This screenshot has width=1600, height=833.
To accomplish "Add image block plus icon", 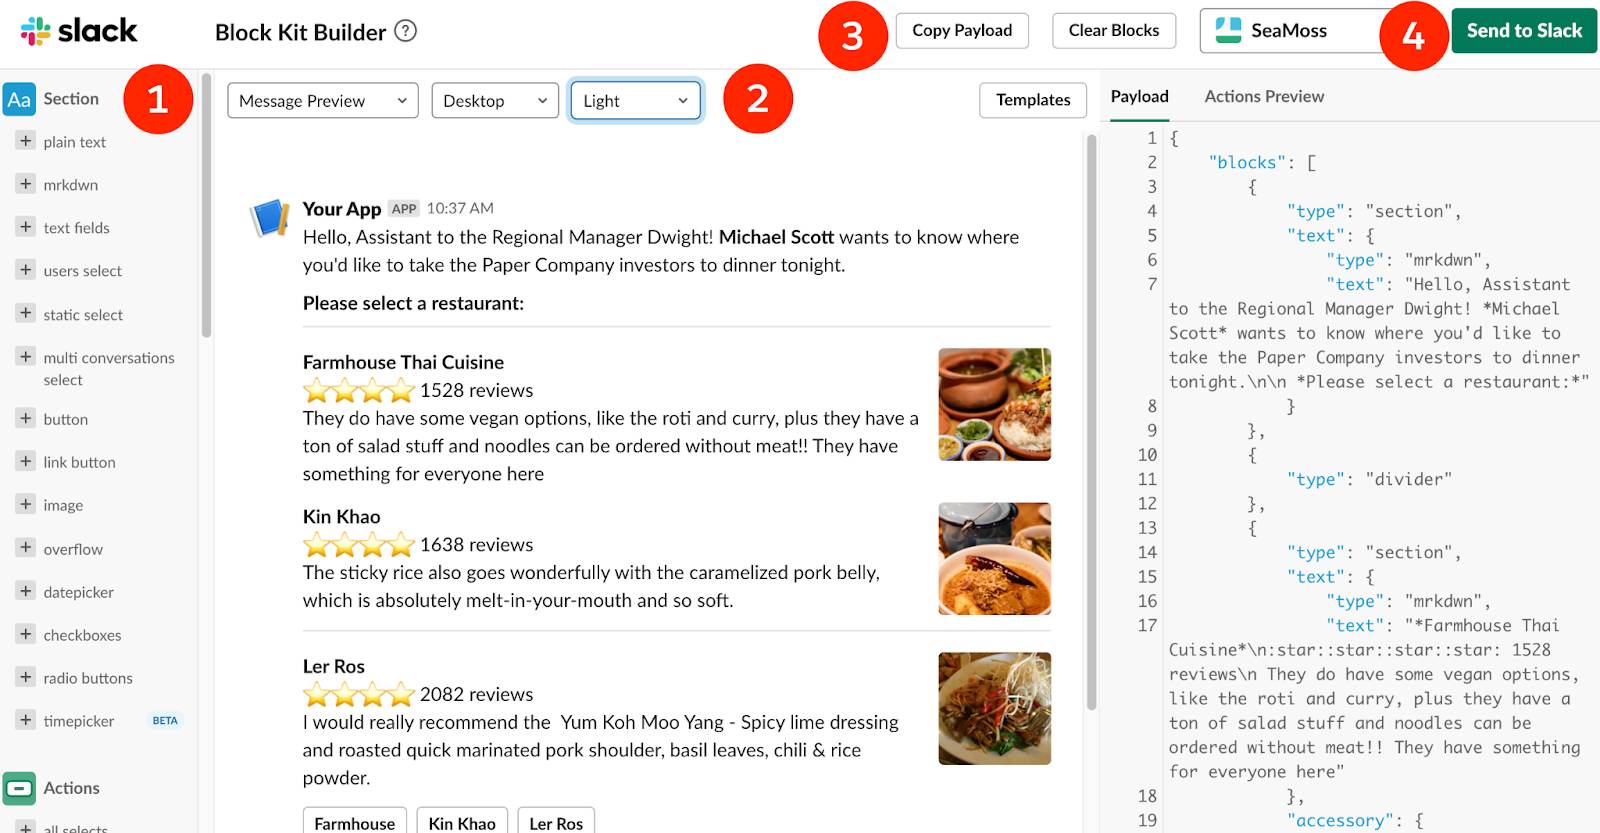I will tap(26, 504).
